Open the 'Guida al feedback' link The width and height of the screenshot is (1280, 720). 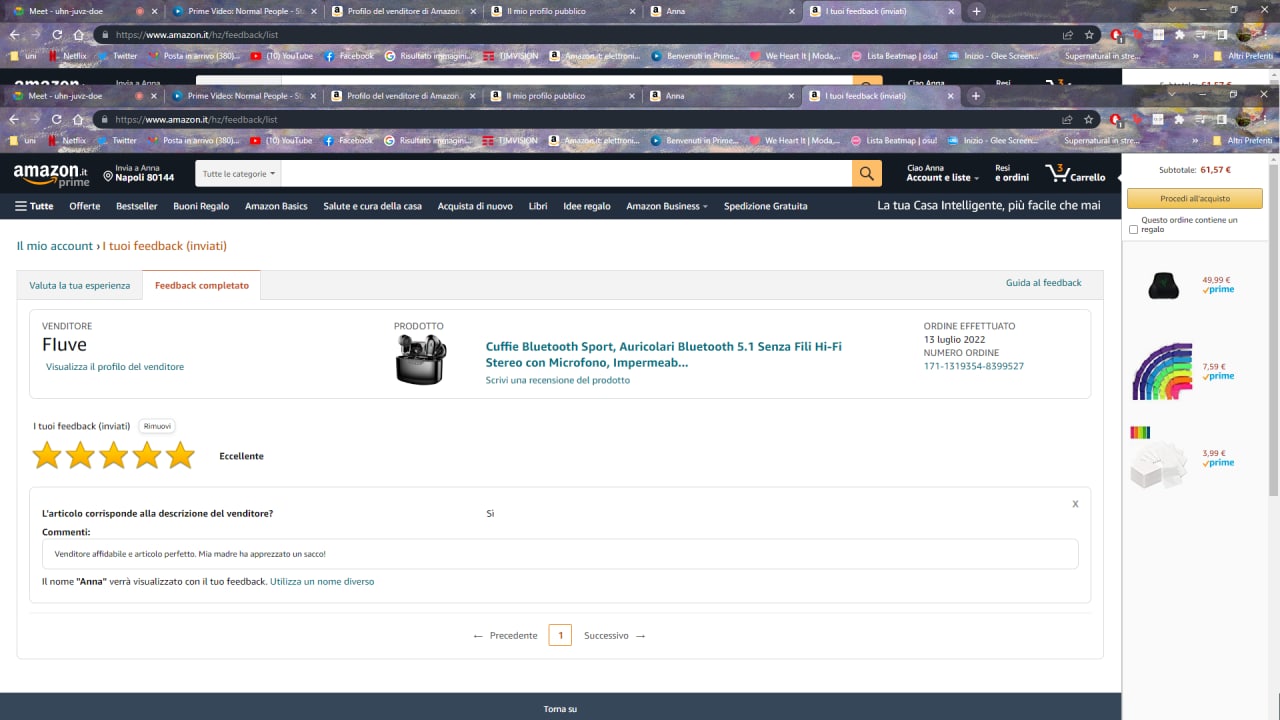[1044, 283]
